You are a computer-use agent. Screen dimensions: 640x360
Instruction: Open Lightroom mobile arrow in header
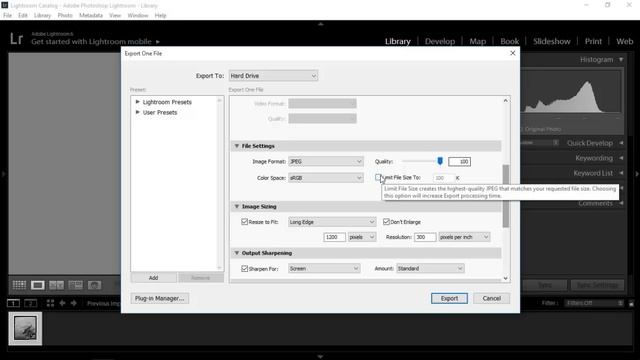pyautogui.click(x=158, y=42)
